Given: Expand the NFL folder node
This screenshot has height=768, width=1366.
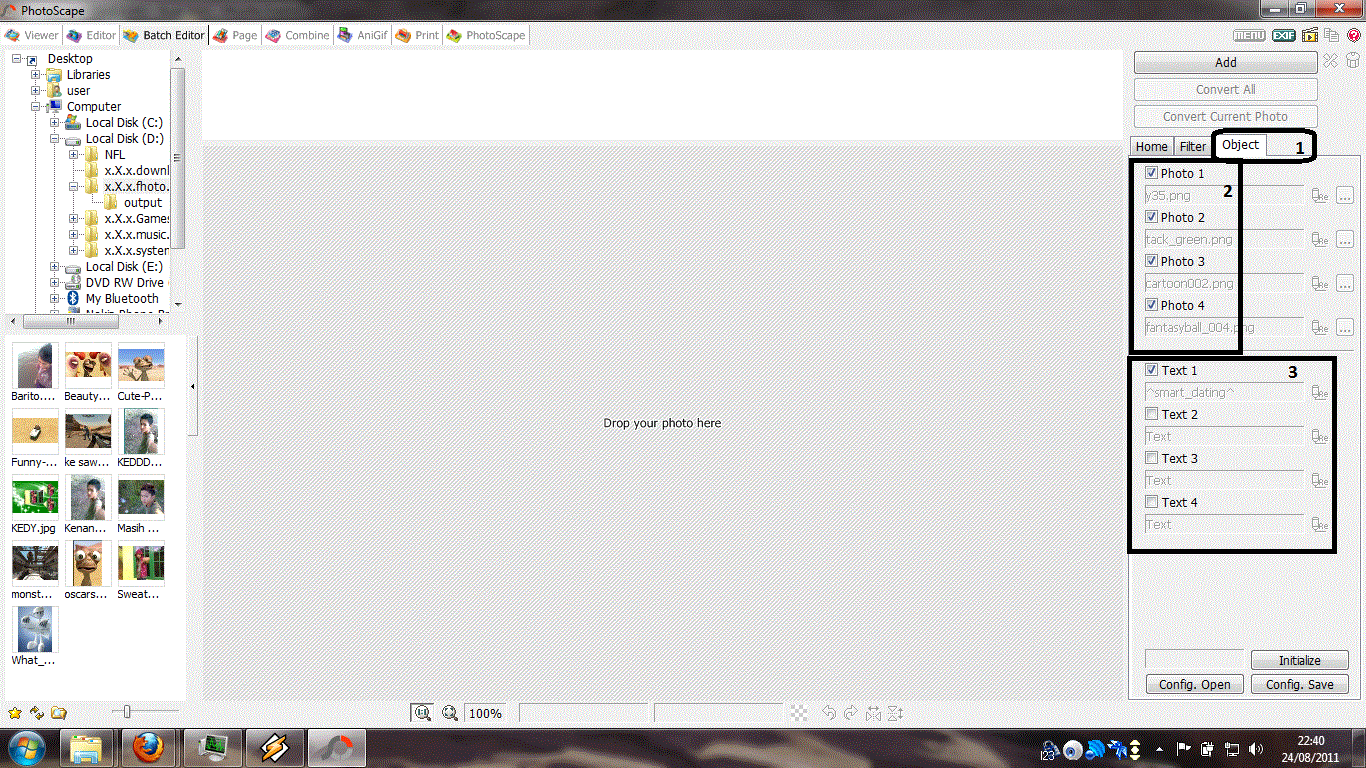Looking at the screenshot, I should [x=74, y=155].
